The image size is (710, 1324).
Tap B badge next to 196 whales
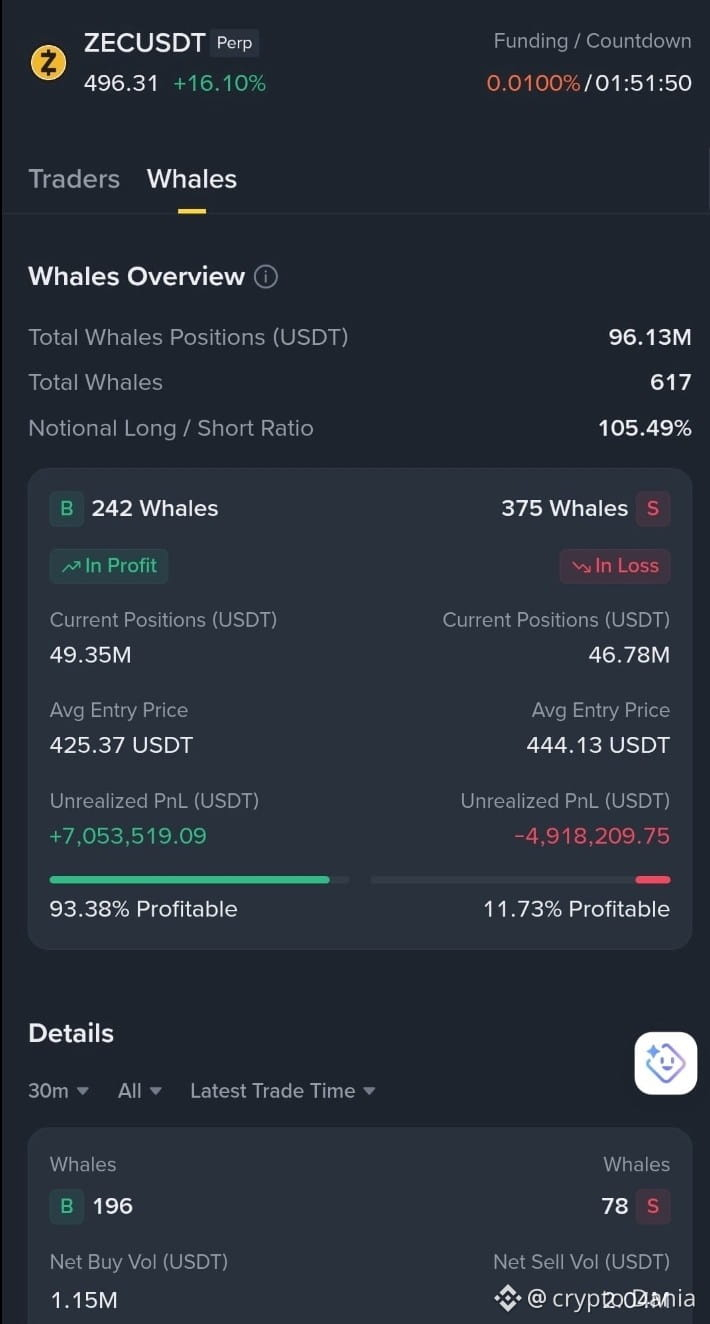click(67, 1206)
